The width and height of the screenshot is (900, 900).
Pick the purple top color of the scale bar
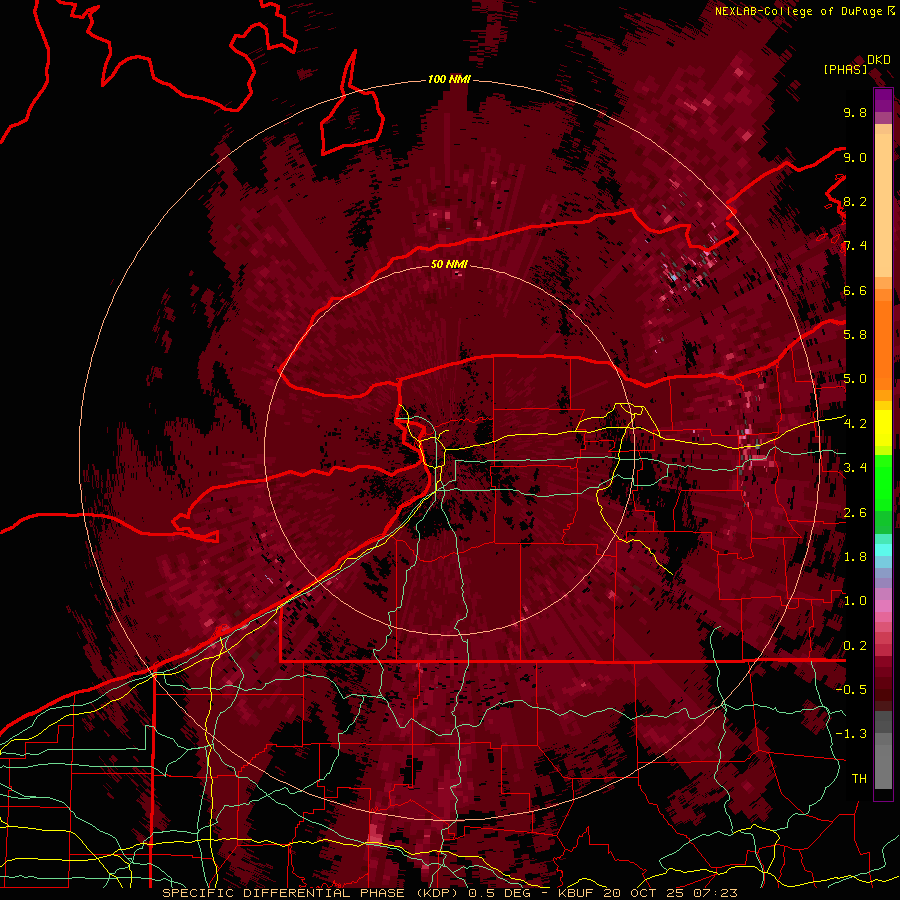[x=883, y=100]
